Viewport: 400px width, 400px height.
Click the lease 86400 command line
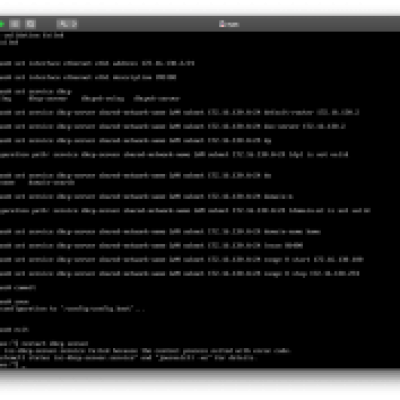[151, 246]
